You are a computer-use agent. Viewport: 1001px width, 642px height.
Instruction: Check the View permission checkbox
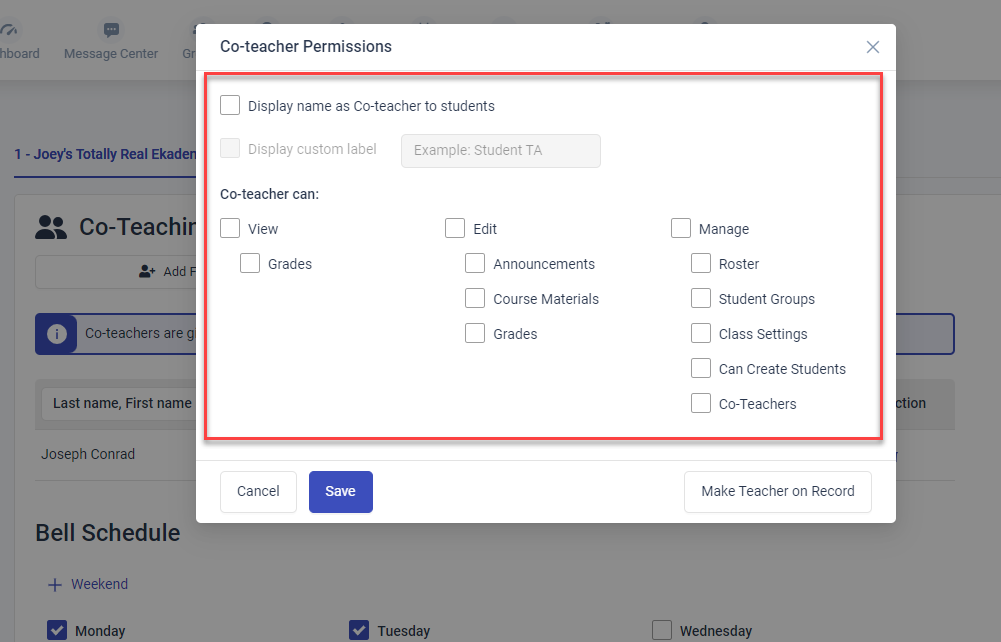[x=230, y=228]
